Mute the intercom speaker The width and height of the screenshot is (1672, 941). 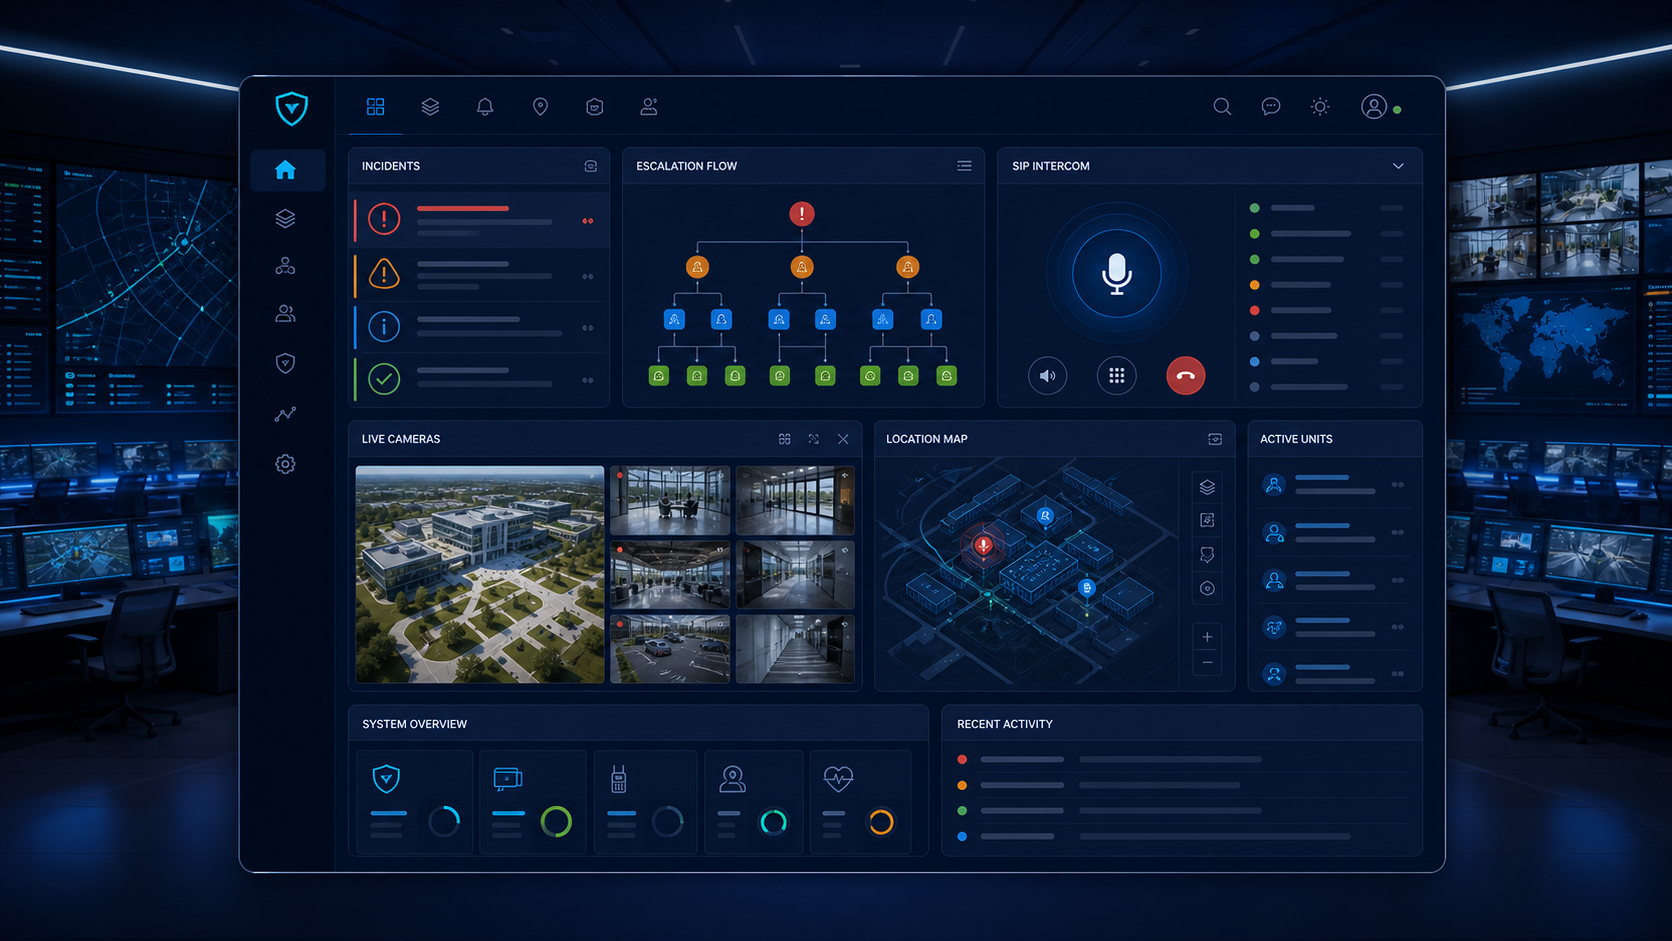[x=1047, y=376]
